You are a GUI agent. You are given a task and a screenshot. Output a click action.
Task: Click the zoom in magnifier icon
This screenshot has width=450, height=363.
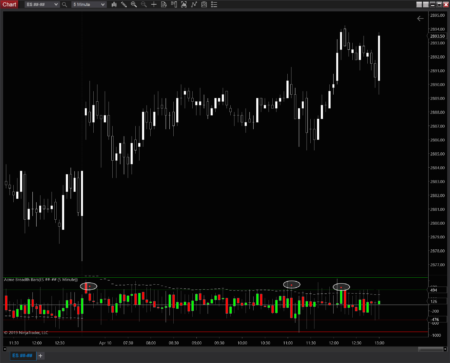[x=134, y=4]
